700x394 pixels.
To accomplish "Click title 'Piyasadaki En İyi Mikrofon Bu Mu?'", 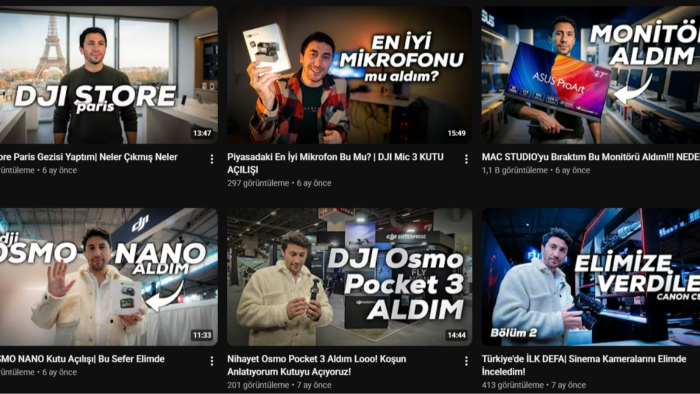I will [x=335, y=163].
